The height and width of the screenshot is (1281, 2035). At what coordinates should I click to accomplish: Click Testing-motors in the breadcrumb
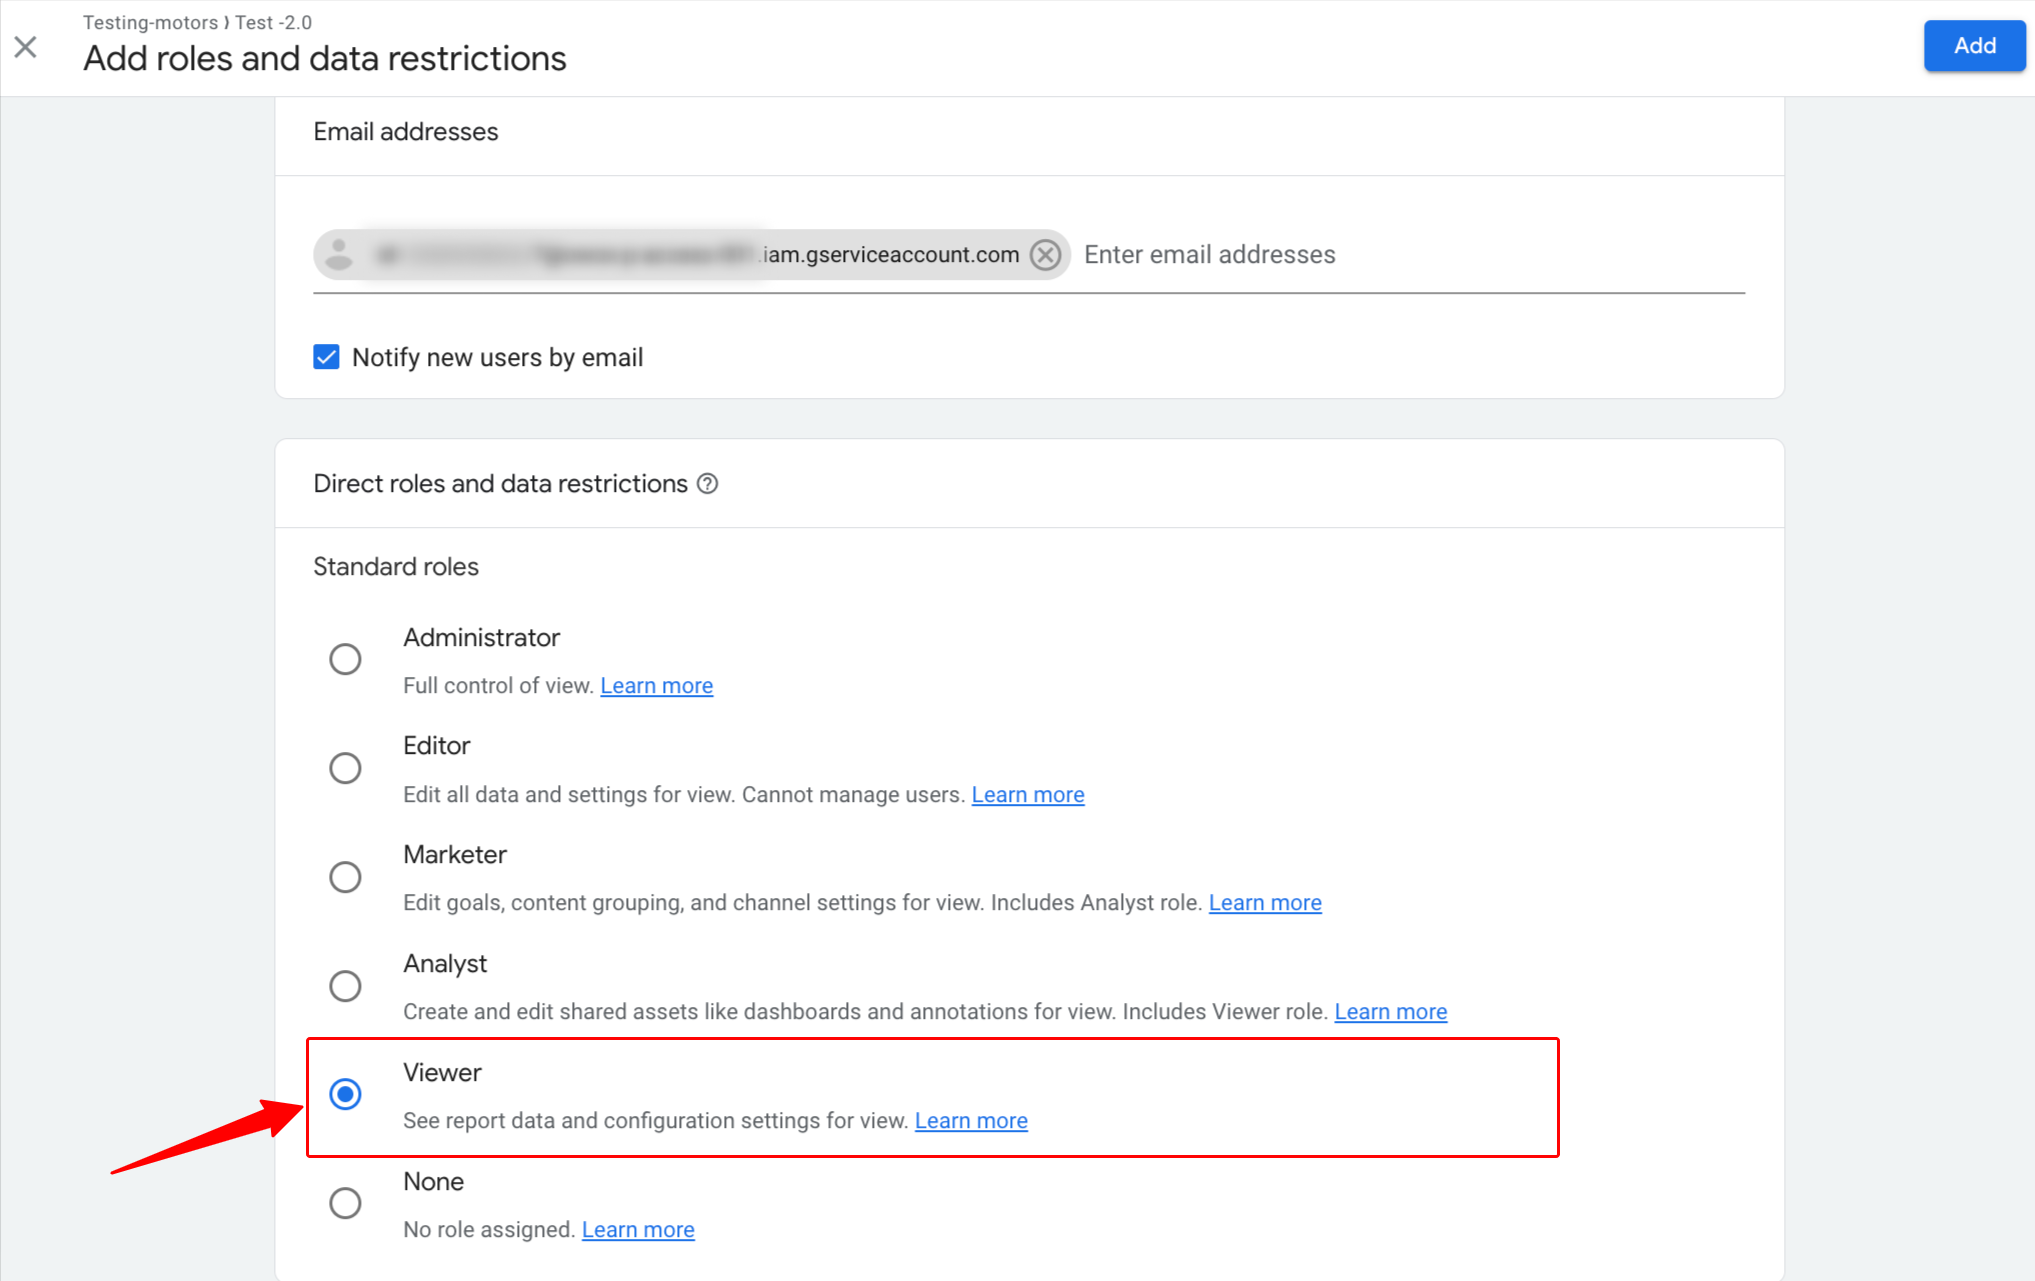[150, 22]
